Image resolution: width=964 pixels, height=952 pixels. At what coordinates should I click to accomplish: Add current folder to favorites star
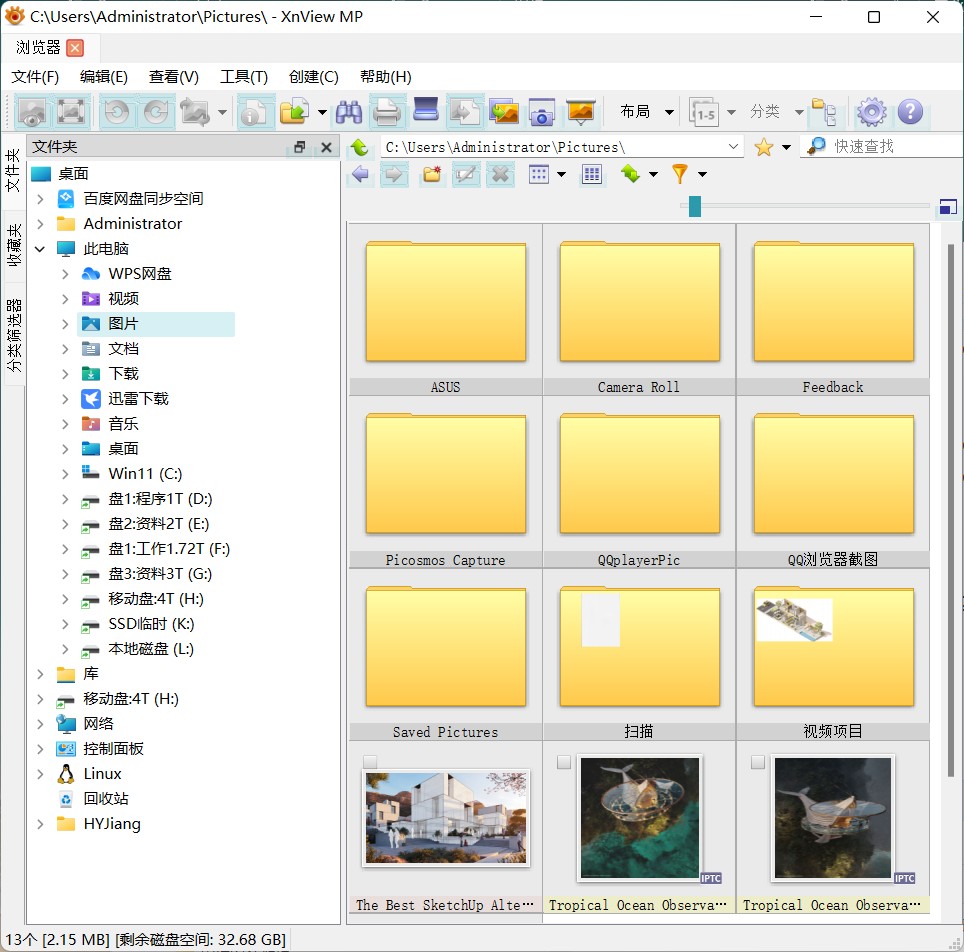click(x=764, y=148)
